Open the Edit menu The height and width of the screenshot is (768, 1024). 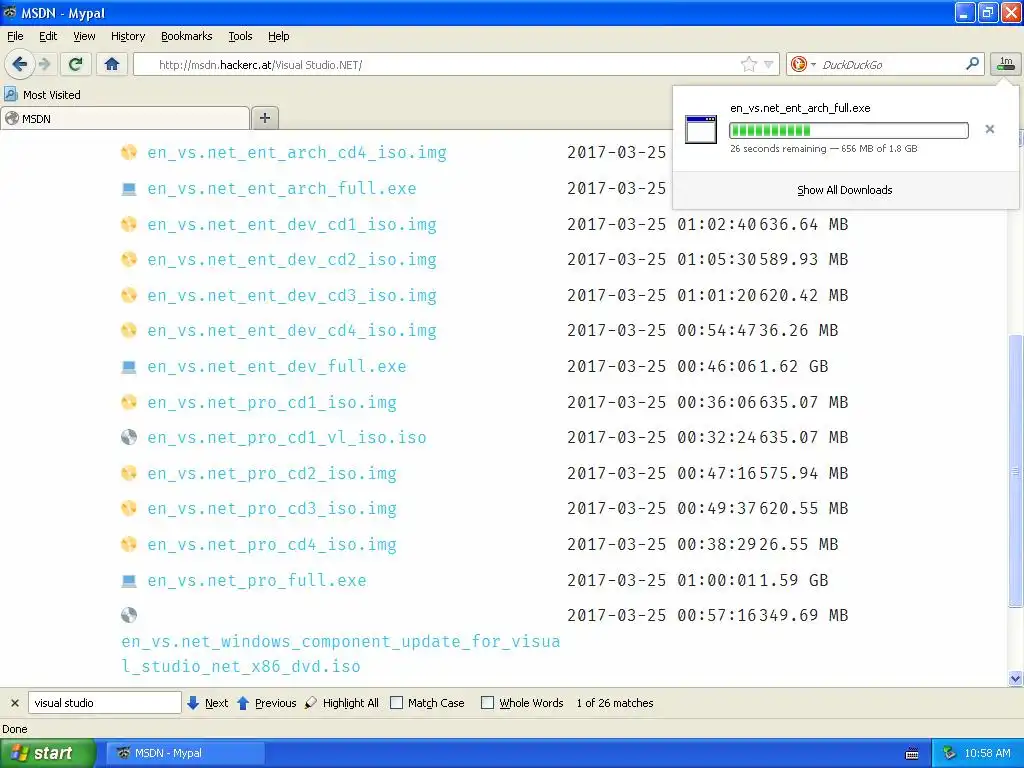[x=48, y=36]
